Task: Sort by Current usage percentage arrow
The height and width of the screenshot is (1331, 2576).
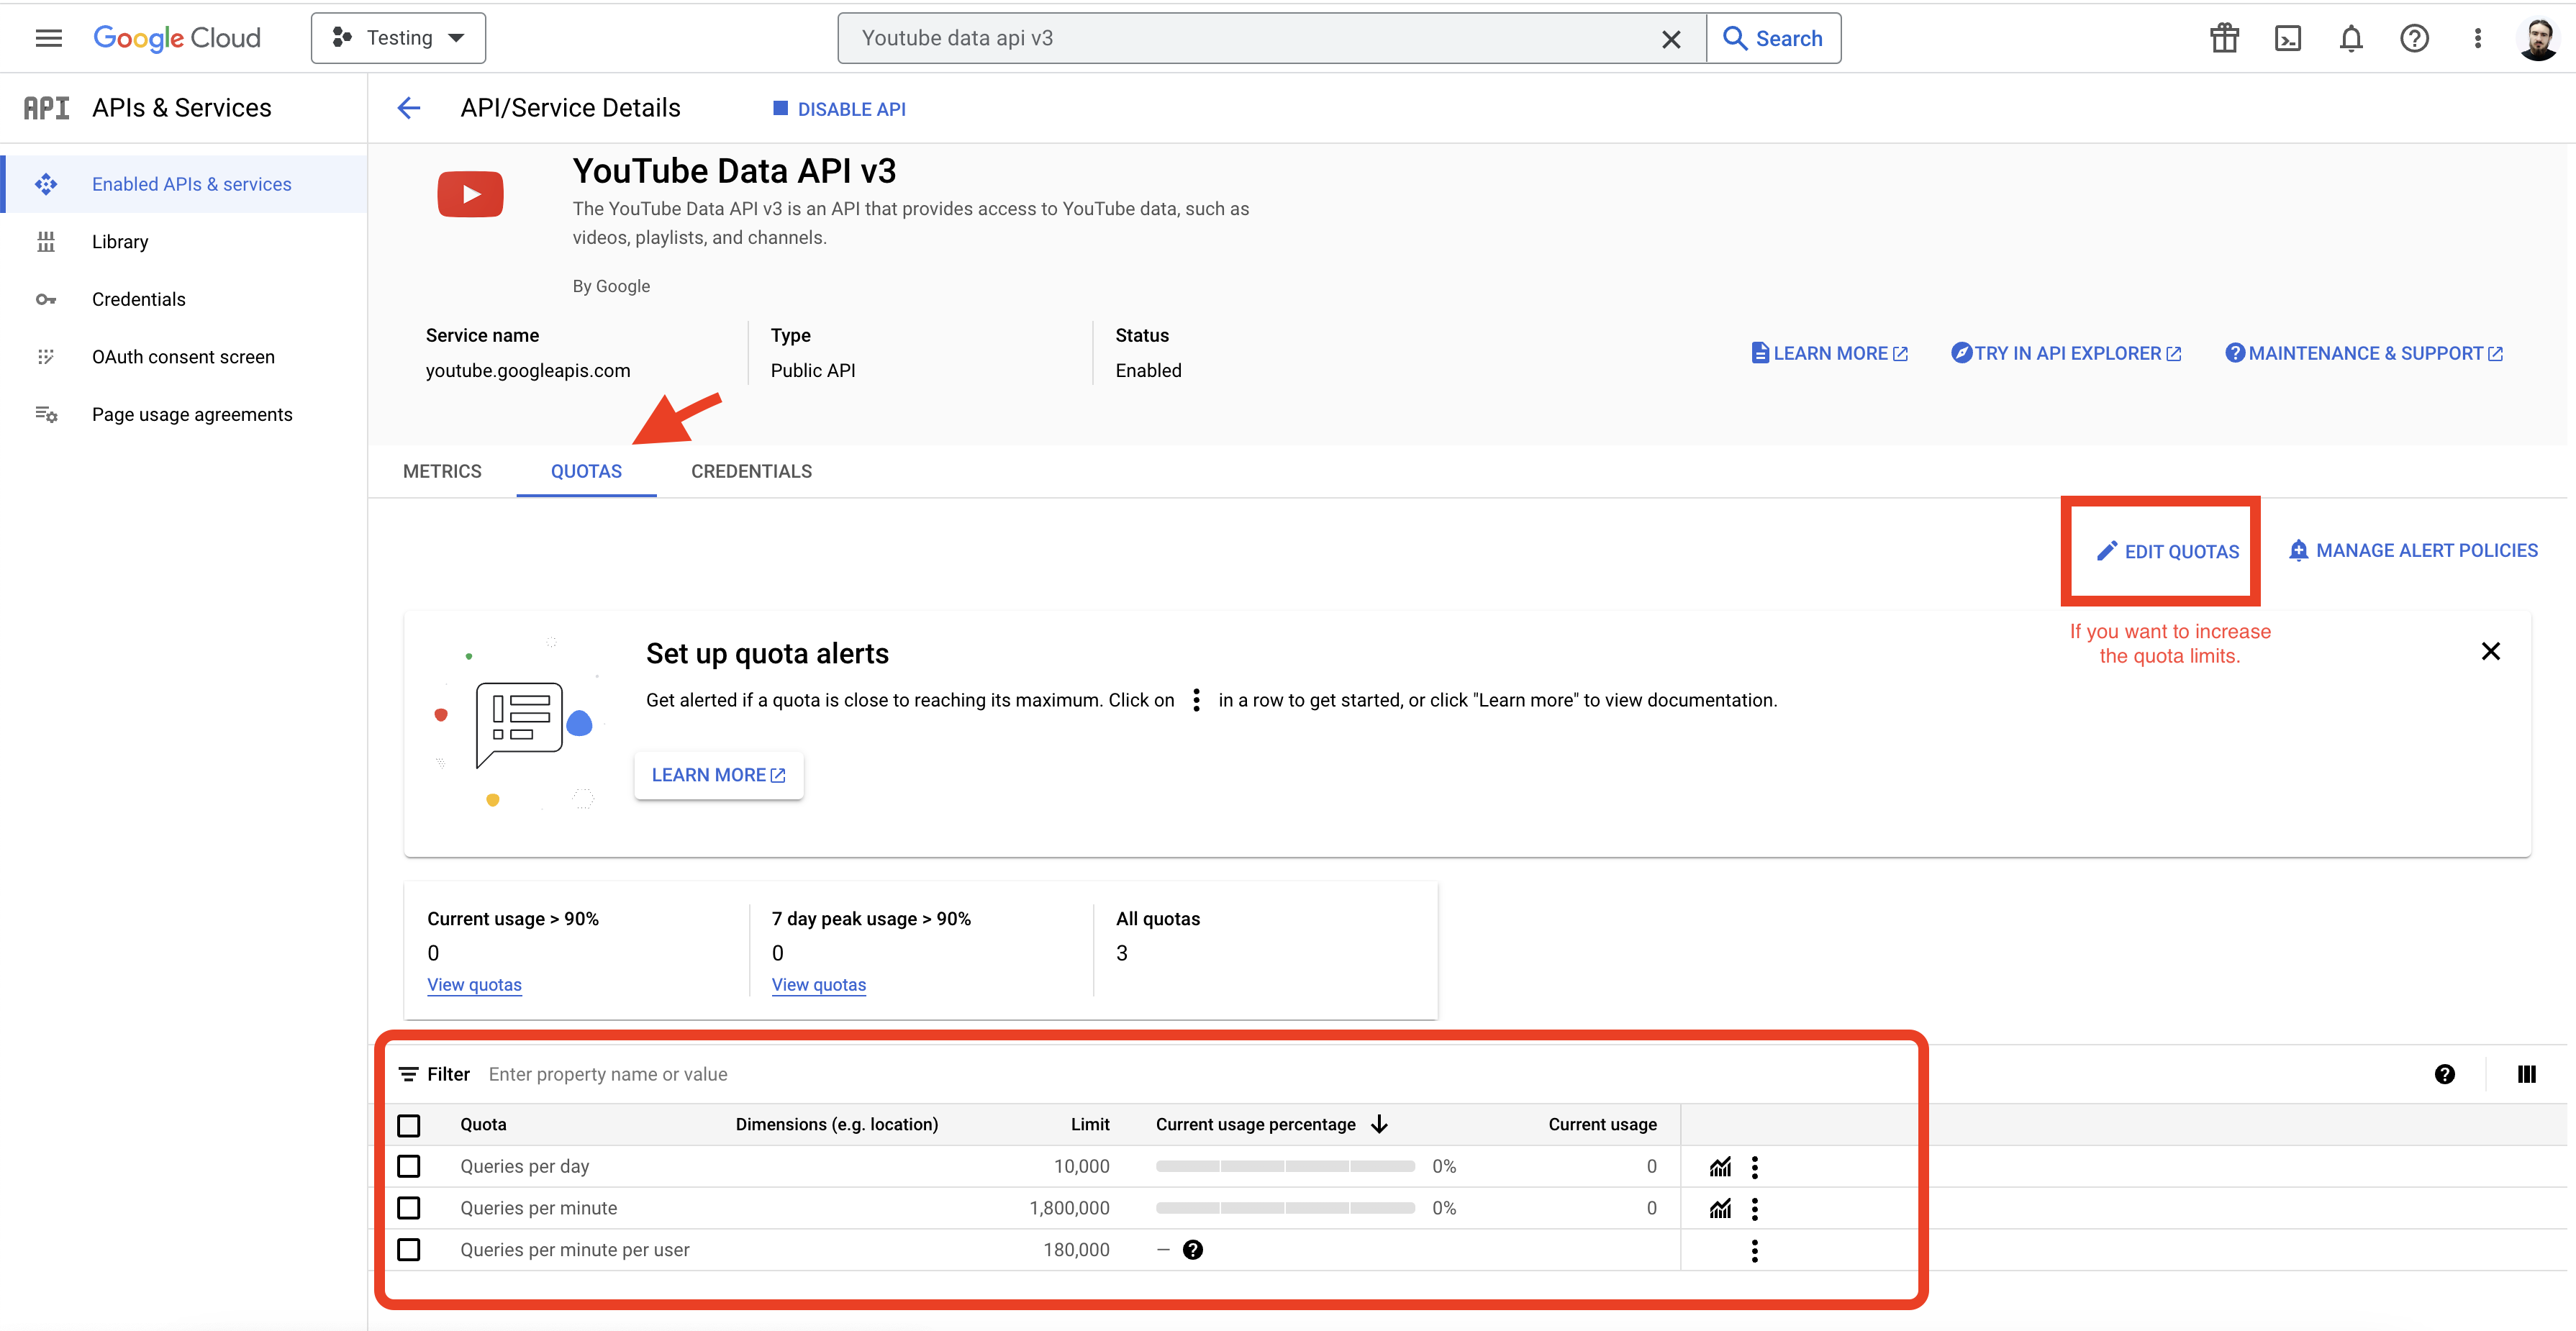Action: point(1380,1124)
